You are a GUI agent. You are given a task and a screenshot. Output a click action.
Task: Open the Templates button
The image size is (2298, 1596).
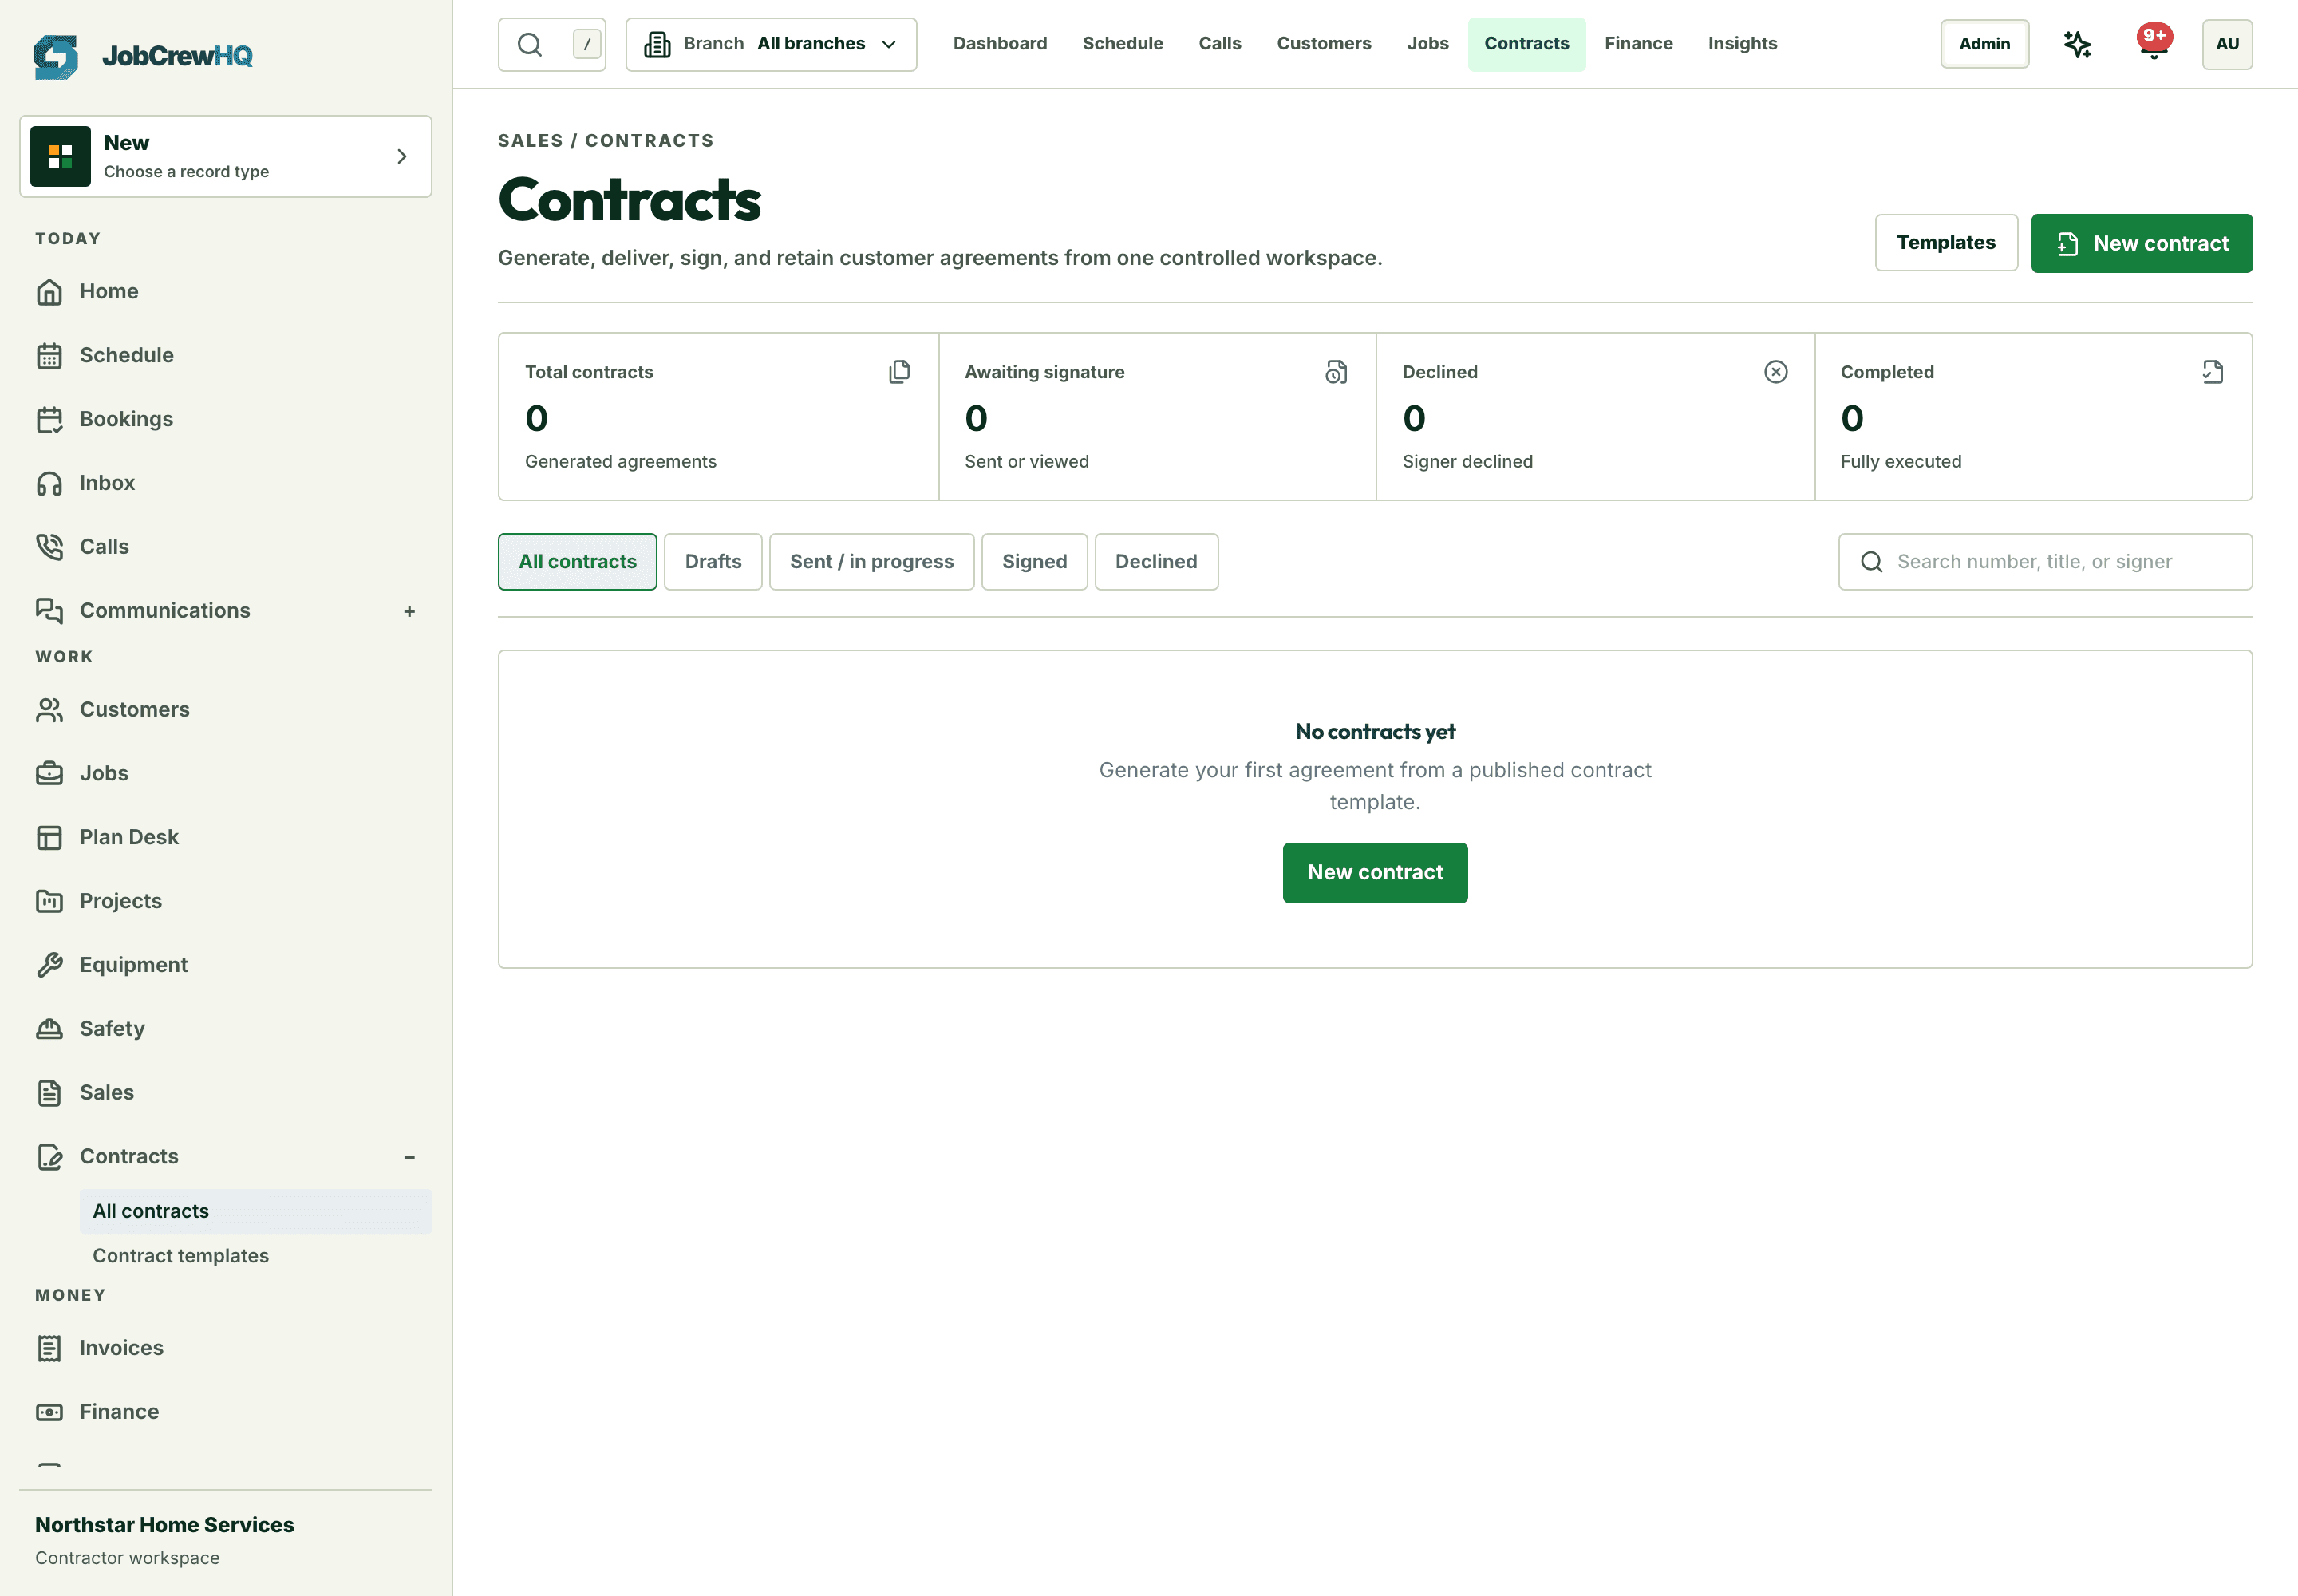(x=1945, y=243)
